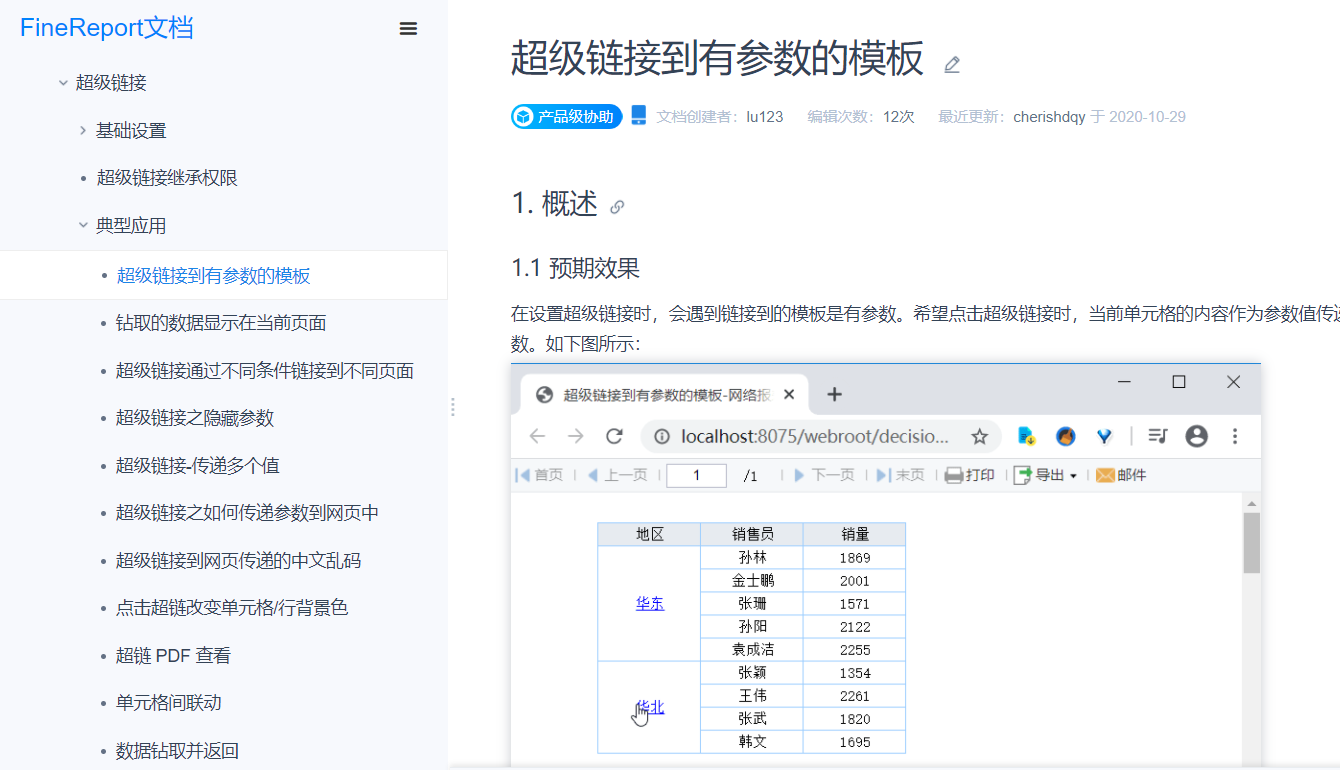The image size is (1340, 770).
Task: Open the 导出 dropdown in report toolbar
Action: [1045, 475]
